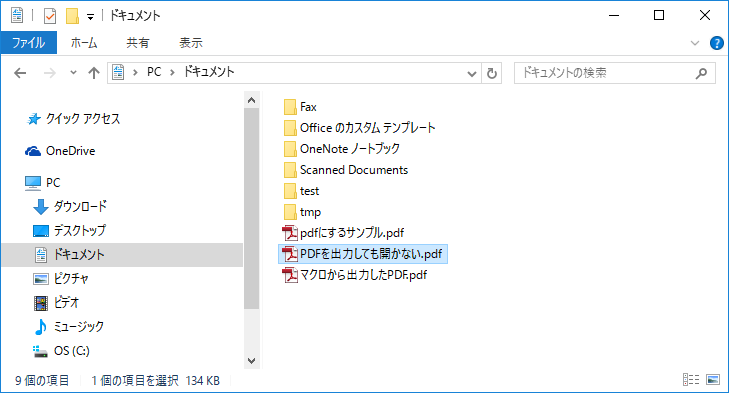Screen dimensions: 729x393
Task: Switch to the 表示 ribbon tab
Action: pos(191,43)
